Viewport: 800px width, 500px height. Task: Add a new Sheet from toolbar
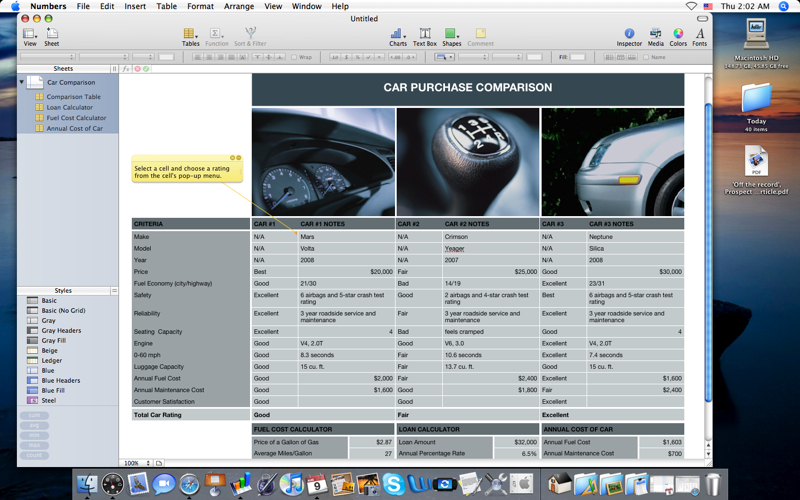[x=52, y=35]
